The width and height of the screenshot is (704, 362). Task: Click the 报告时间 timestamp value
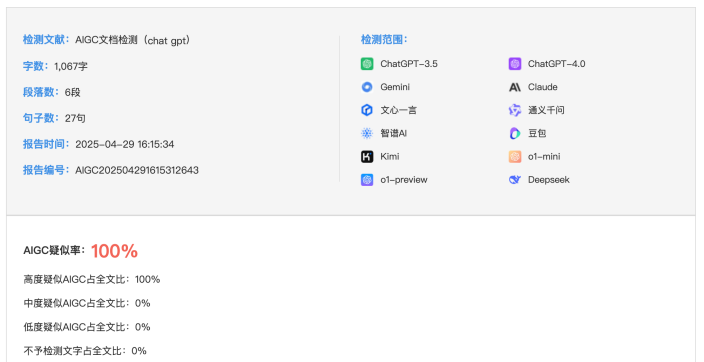125,144
